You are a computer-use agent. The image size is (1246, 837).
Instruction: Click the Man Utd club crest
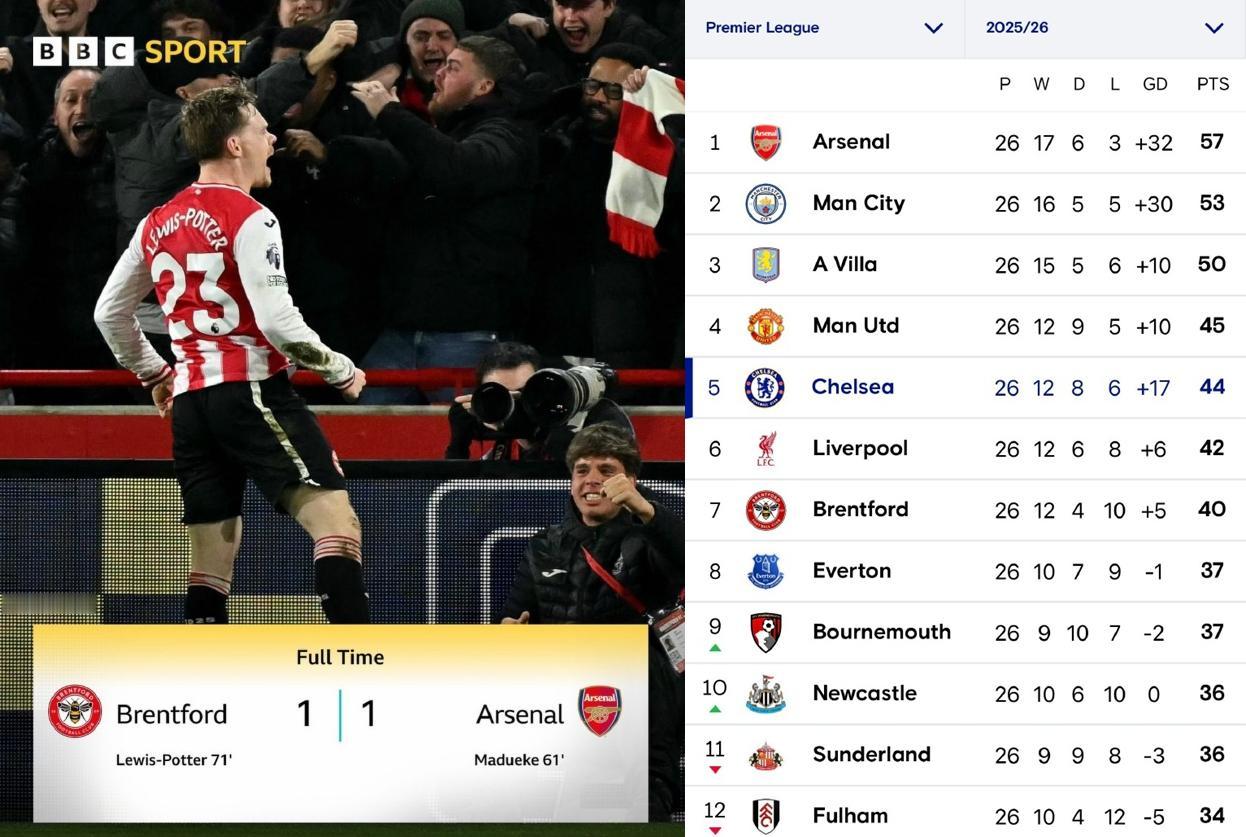(765, 327)
